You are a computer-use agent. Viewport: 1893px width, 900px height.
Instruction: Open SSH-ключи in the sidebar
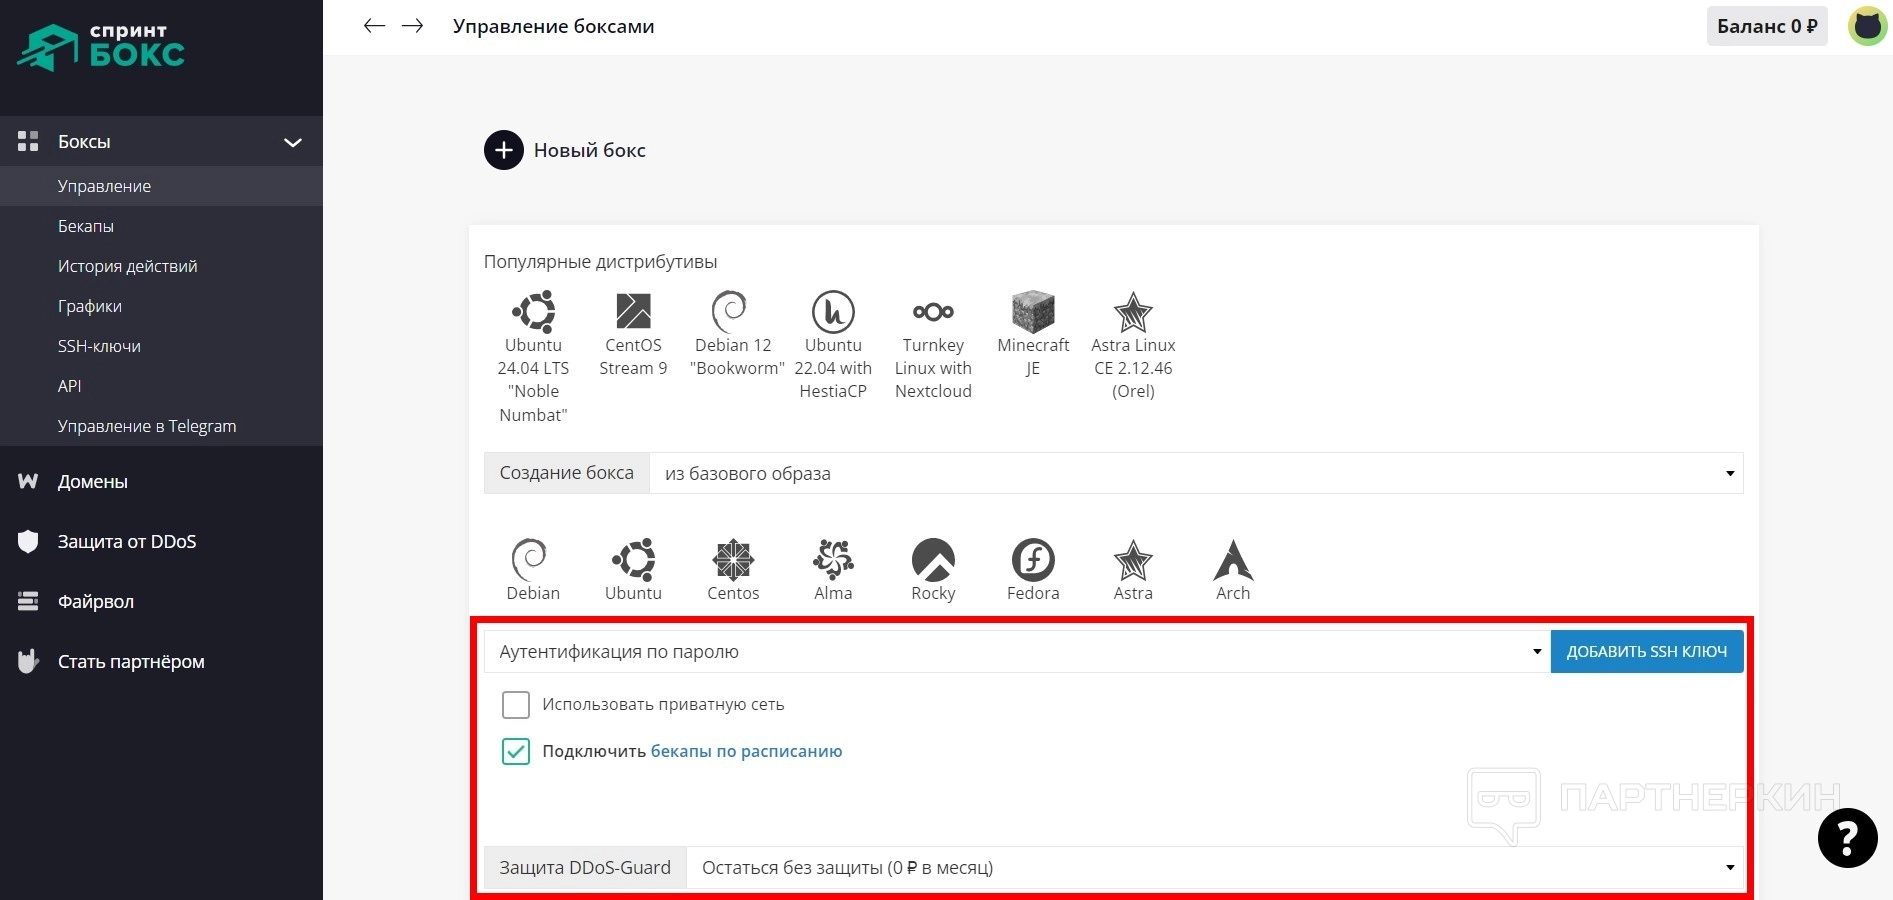(x=99, y=346)
